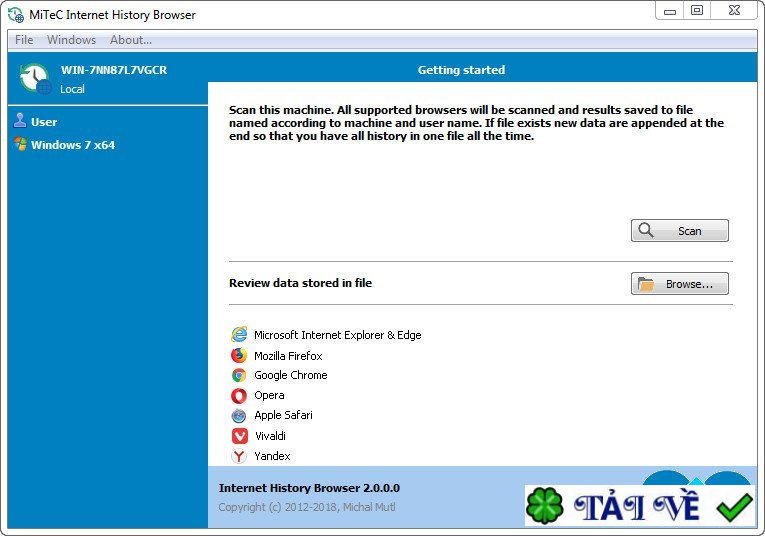Open the File menu

click(x=24, y=40)
